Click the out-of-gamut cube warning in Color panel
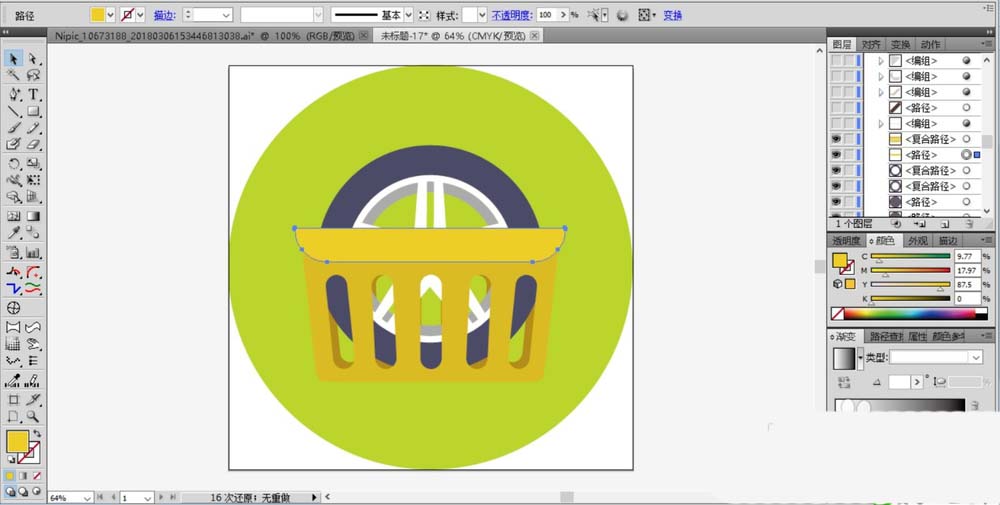Screen dimensions: 1000x505 (837, 284)
